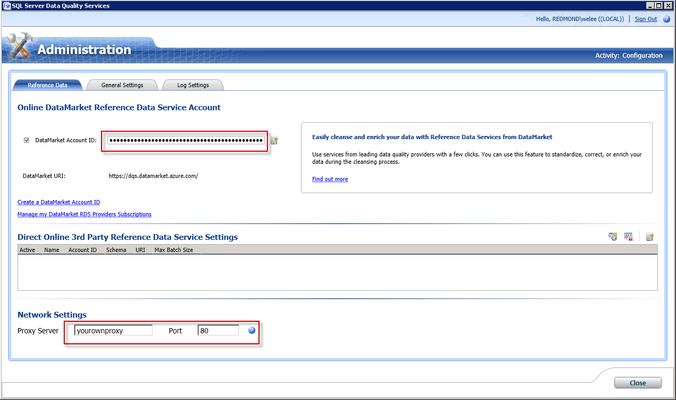The image size is (676, 400).
Task: Add new reference data service provider icon
Action: click(x=613, y=237)
